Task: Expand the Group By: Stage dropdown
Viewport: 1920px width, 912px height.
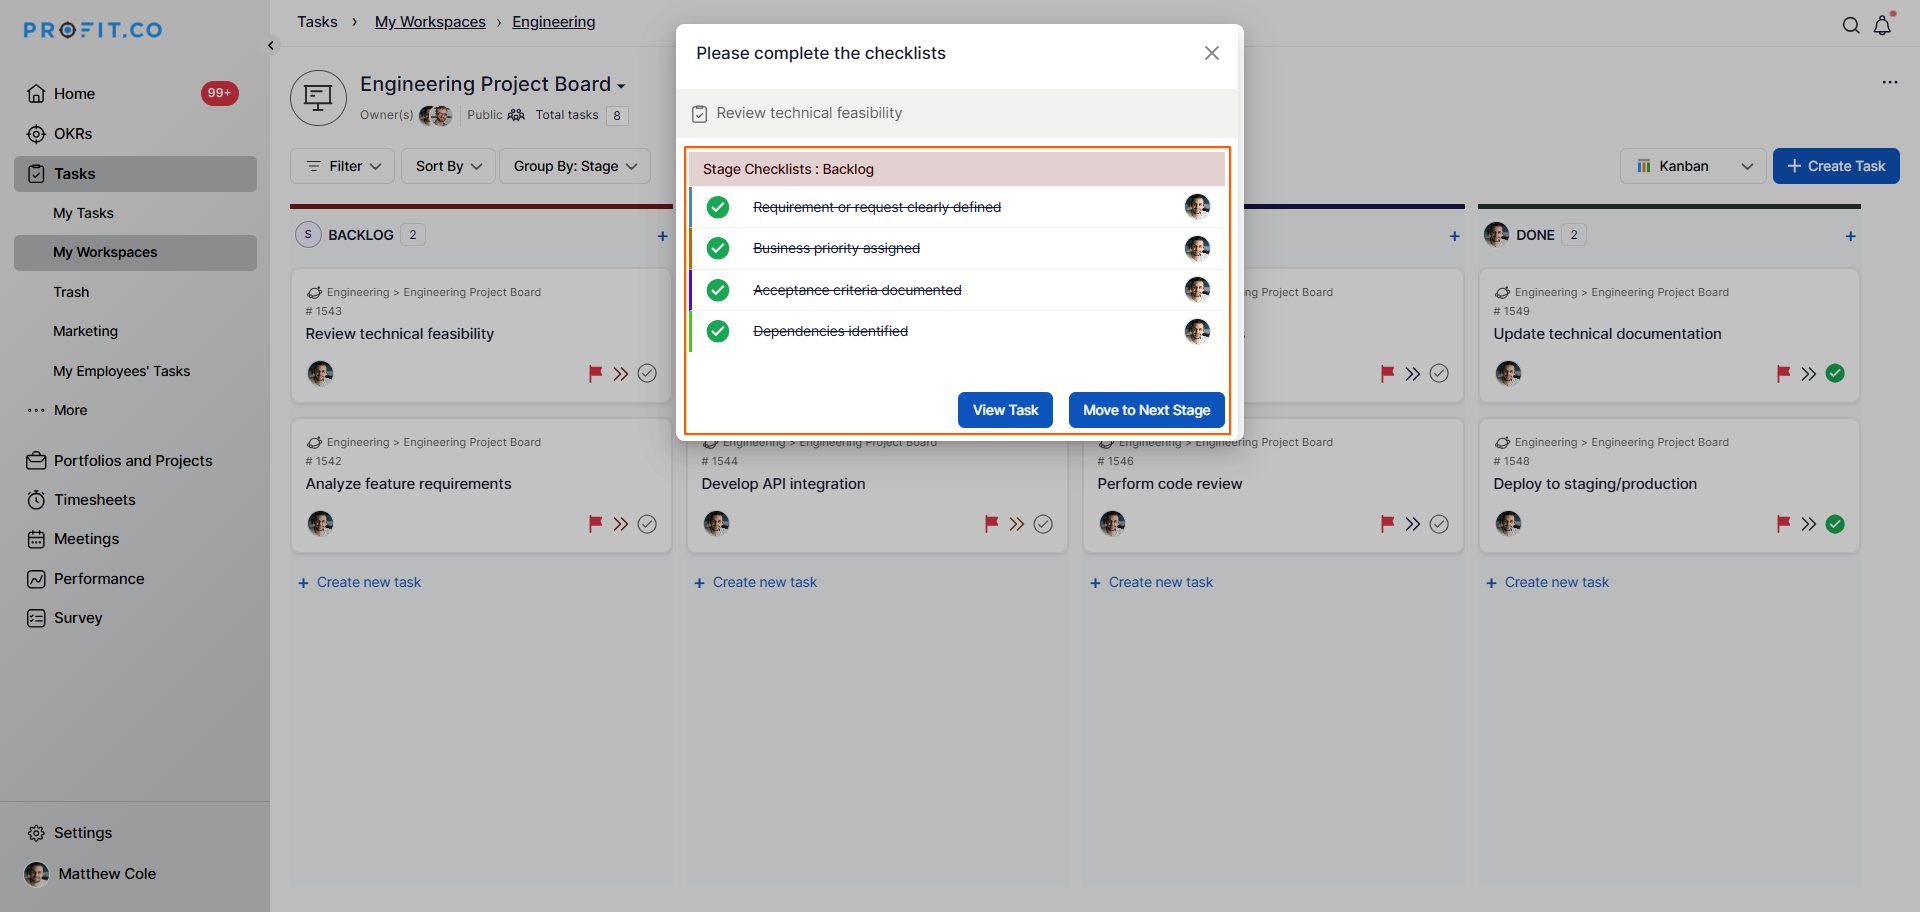Action: 575,166
